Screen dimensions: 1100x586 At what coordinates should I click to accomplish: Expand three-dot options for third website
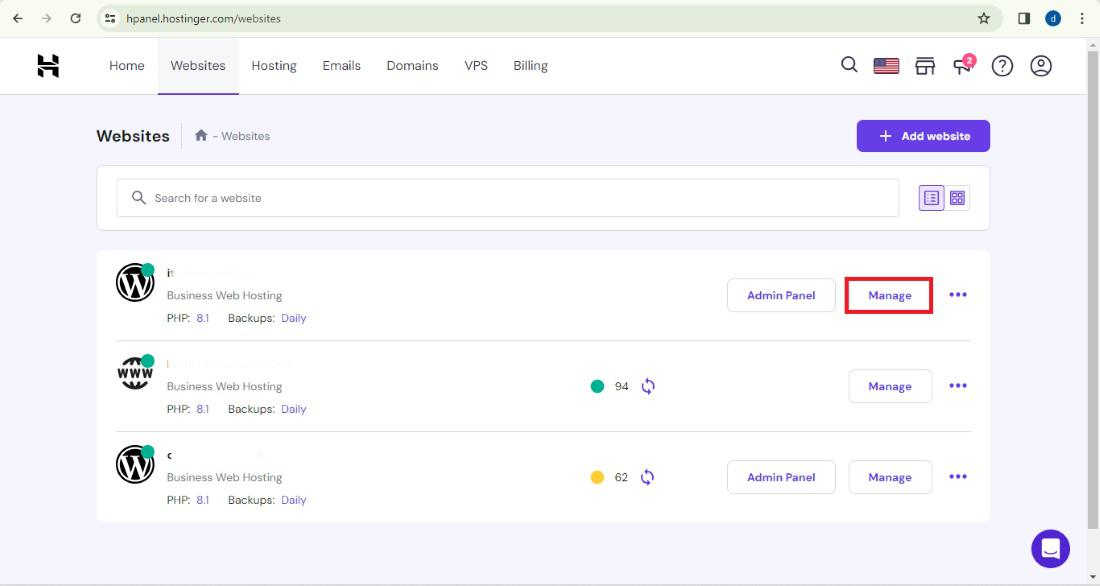coord(958,477)
